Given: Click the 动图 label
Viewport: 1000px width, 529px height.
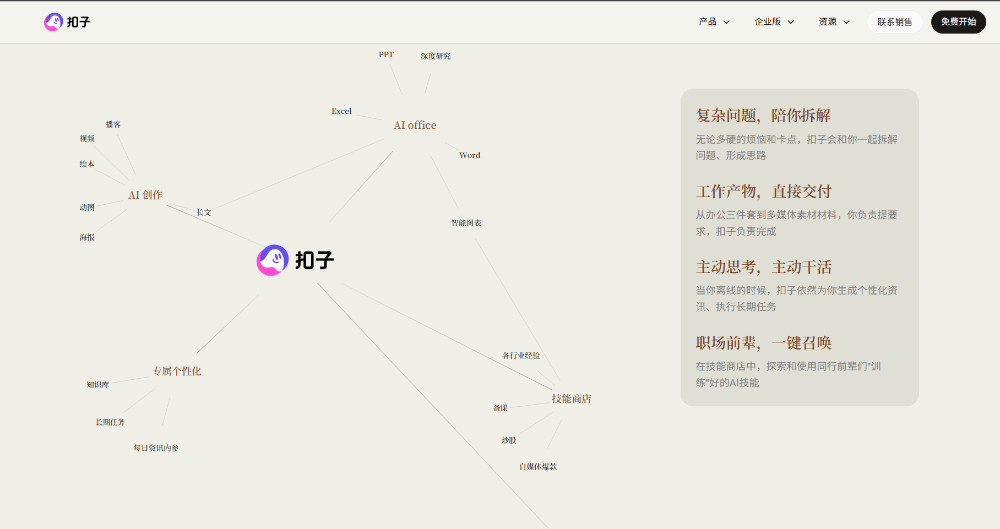Looking at the screenshot, I should tap(87, 207).
